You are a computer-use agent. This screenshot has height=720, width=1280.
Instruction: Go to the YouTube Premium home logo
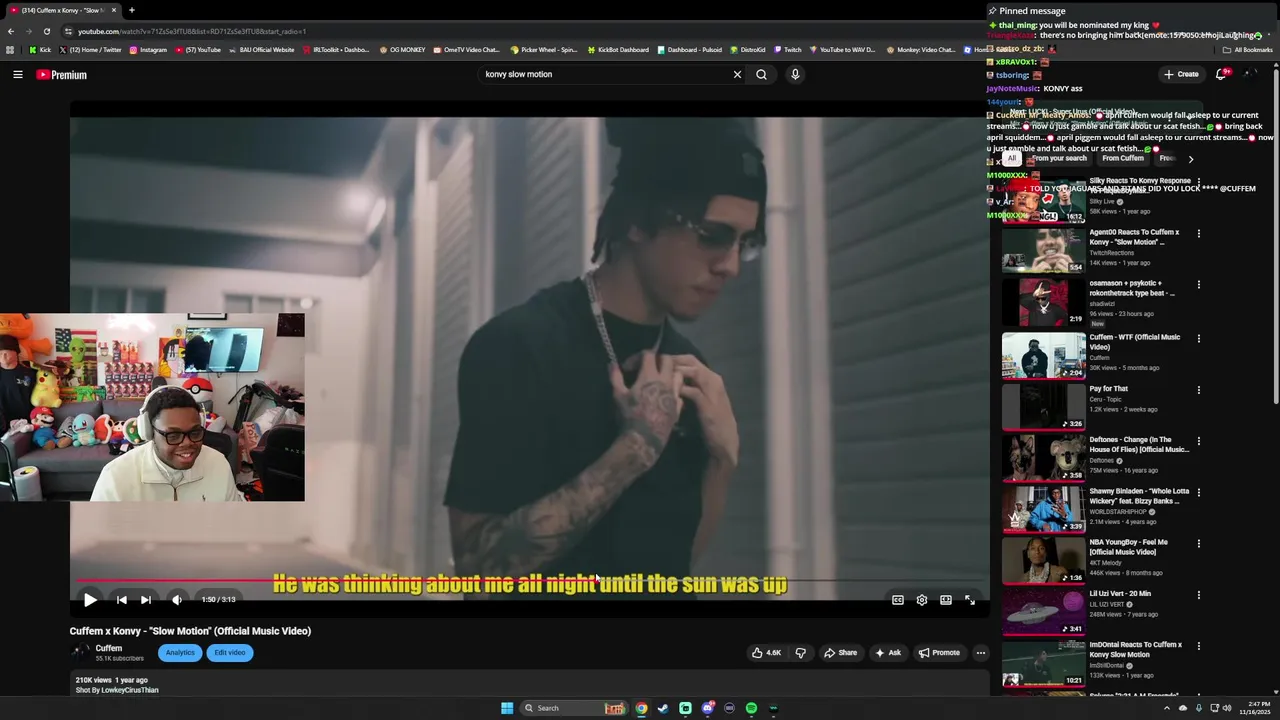point(62,75)
